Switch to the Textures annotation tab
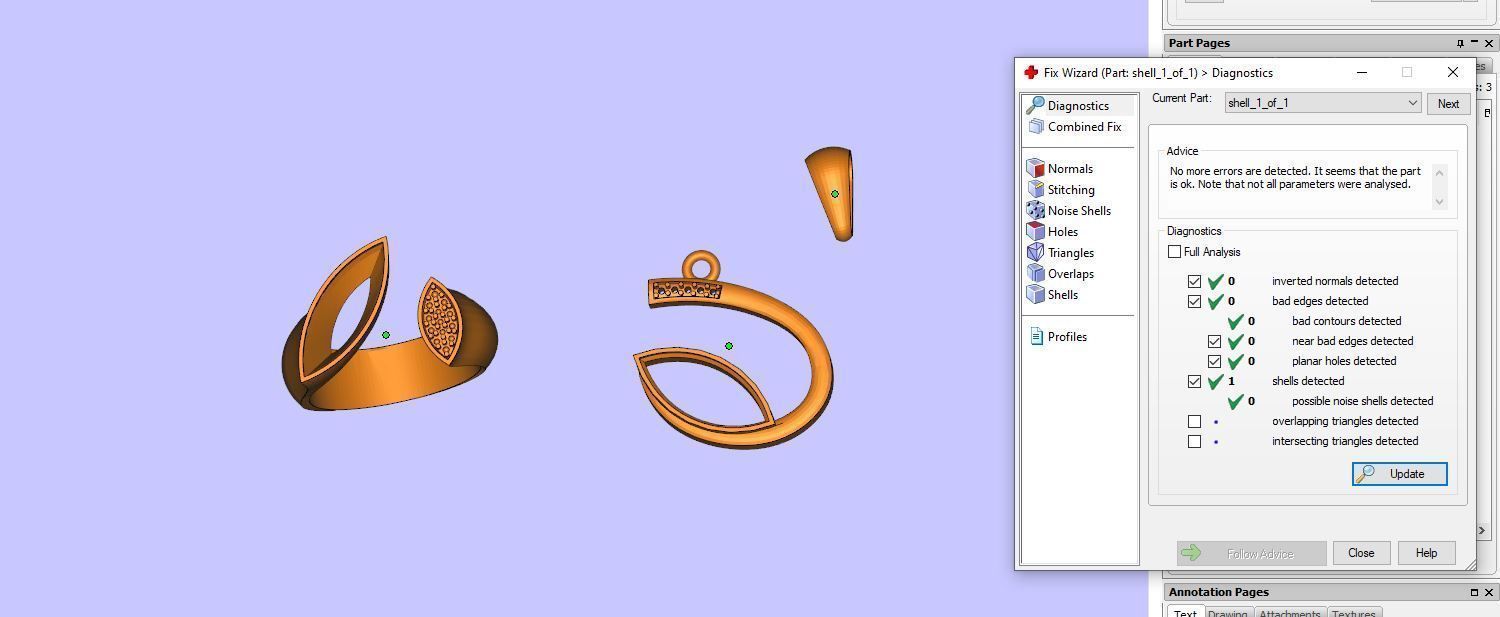The image size is (1500, 617). [1354, 614]
